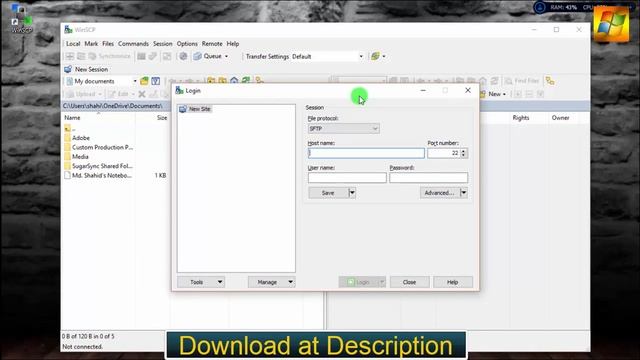
Task: Click the New Site computer icon
Action: tap(182, 109)
